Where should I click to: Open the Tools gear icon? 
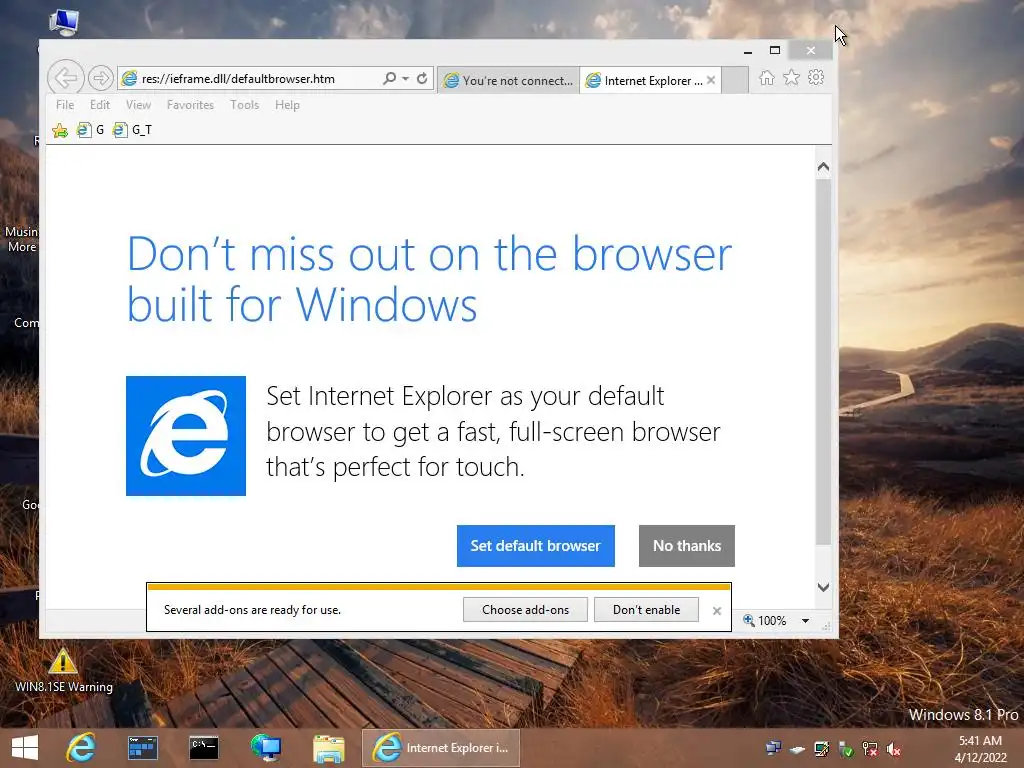[x=816, y=78]
